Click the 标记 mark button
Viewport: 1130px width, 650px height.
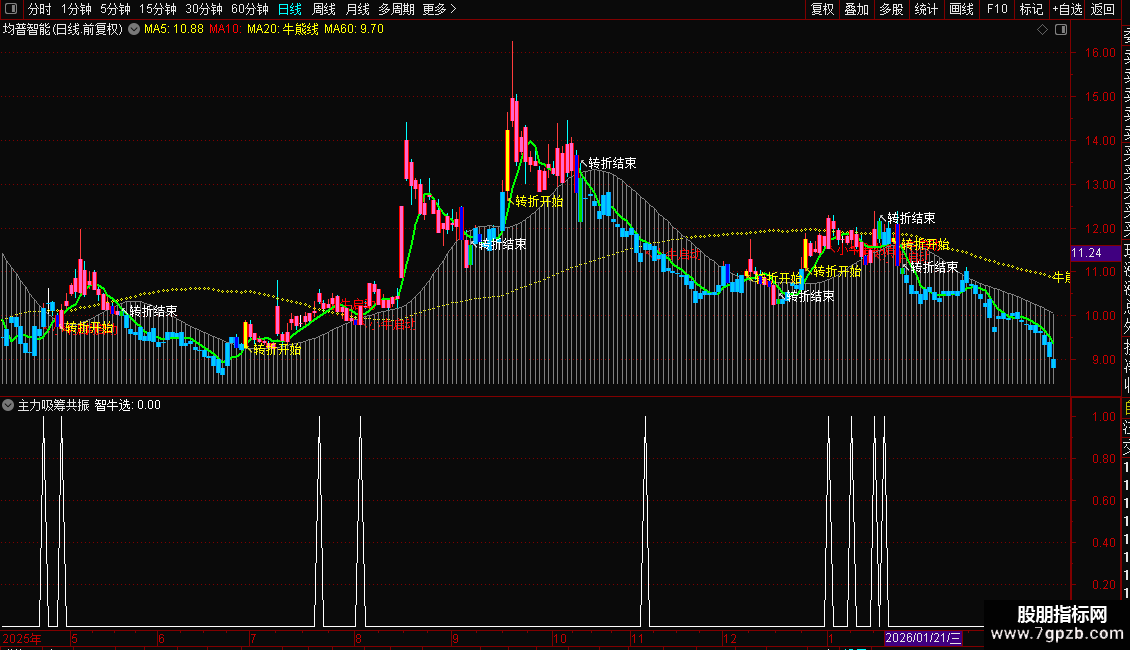point(1031,9)
